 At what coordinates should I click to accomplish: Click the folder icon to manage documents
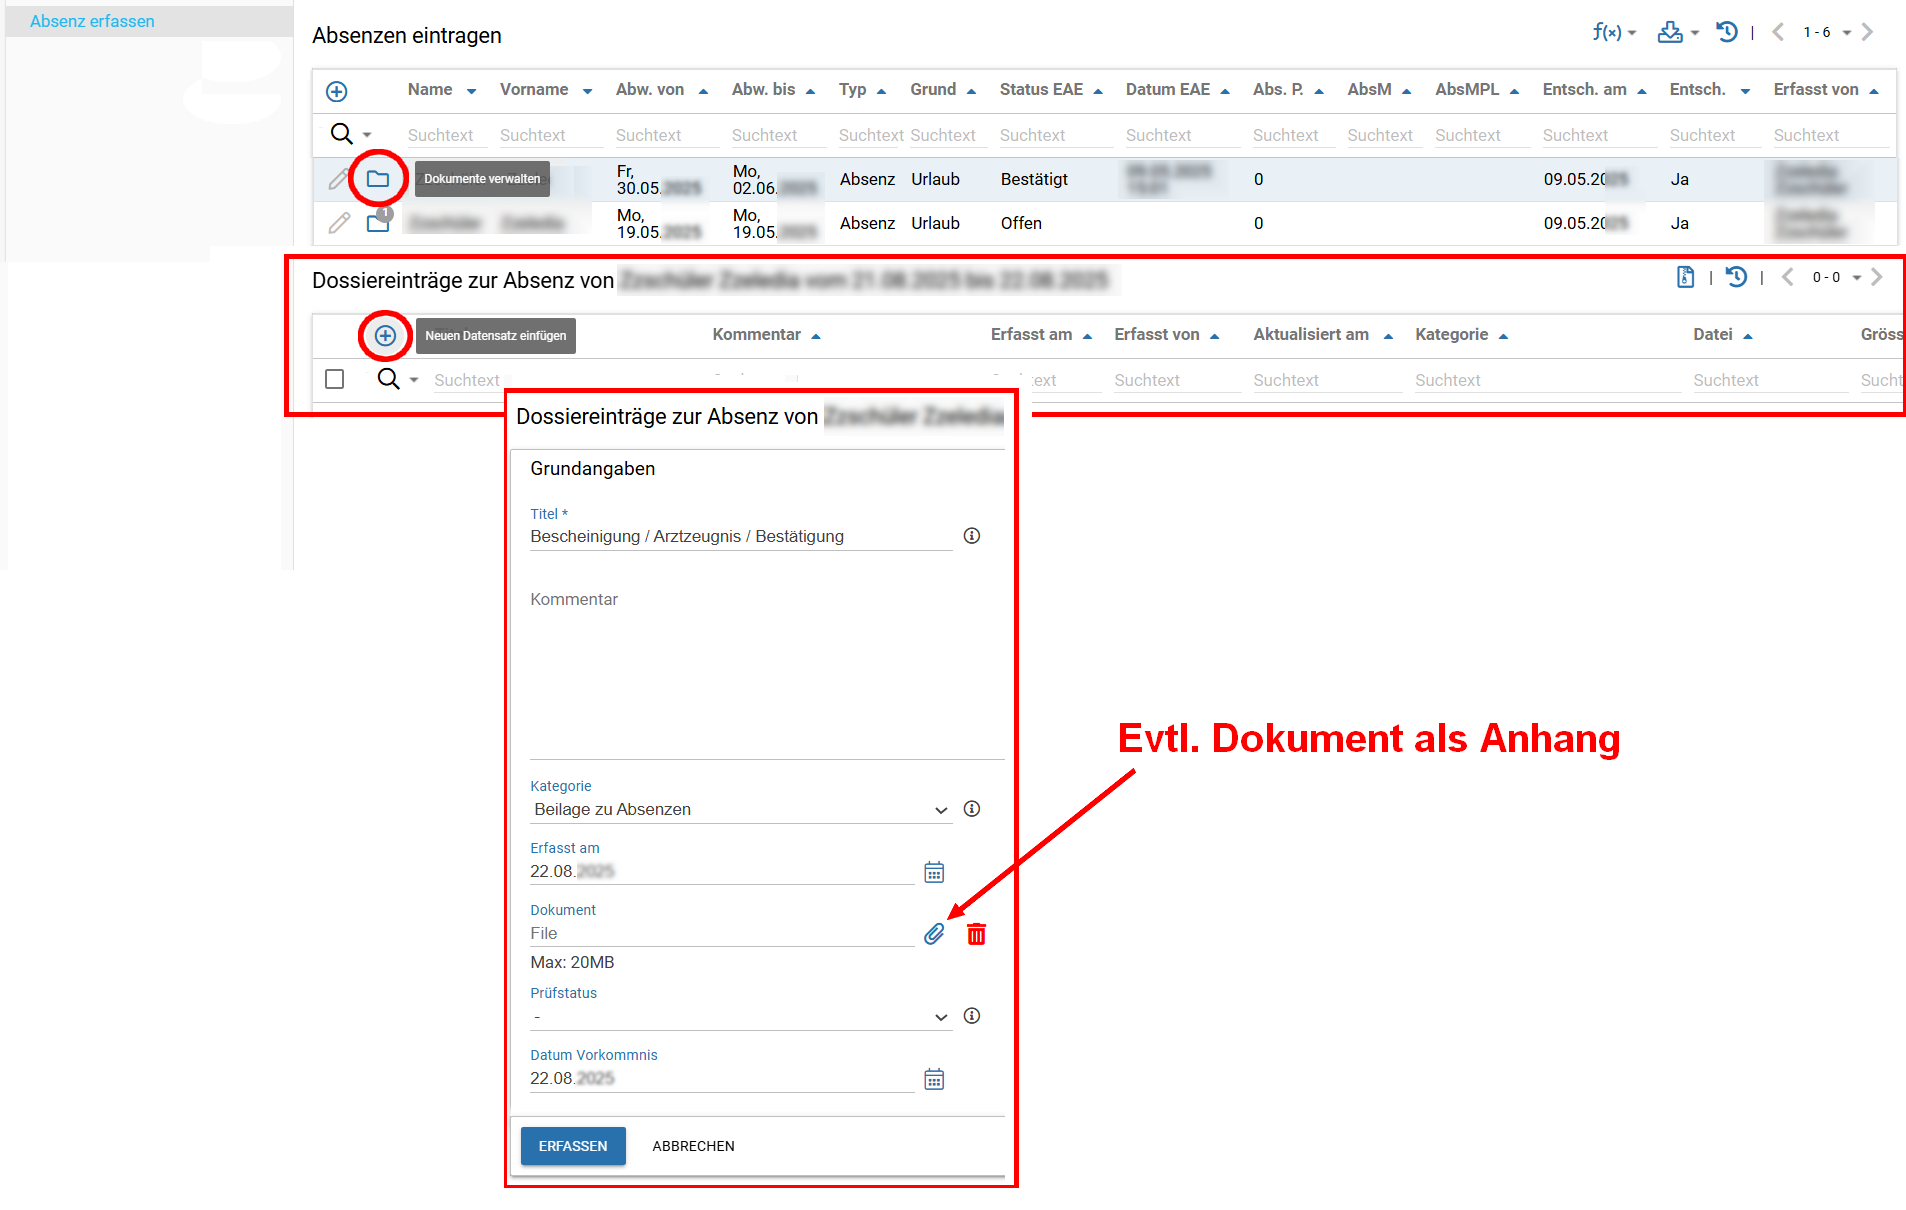[x=377, y=179]
